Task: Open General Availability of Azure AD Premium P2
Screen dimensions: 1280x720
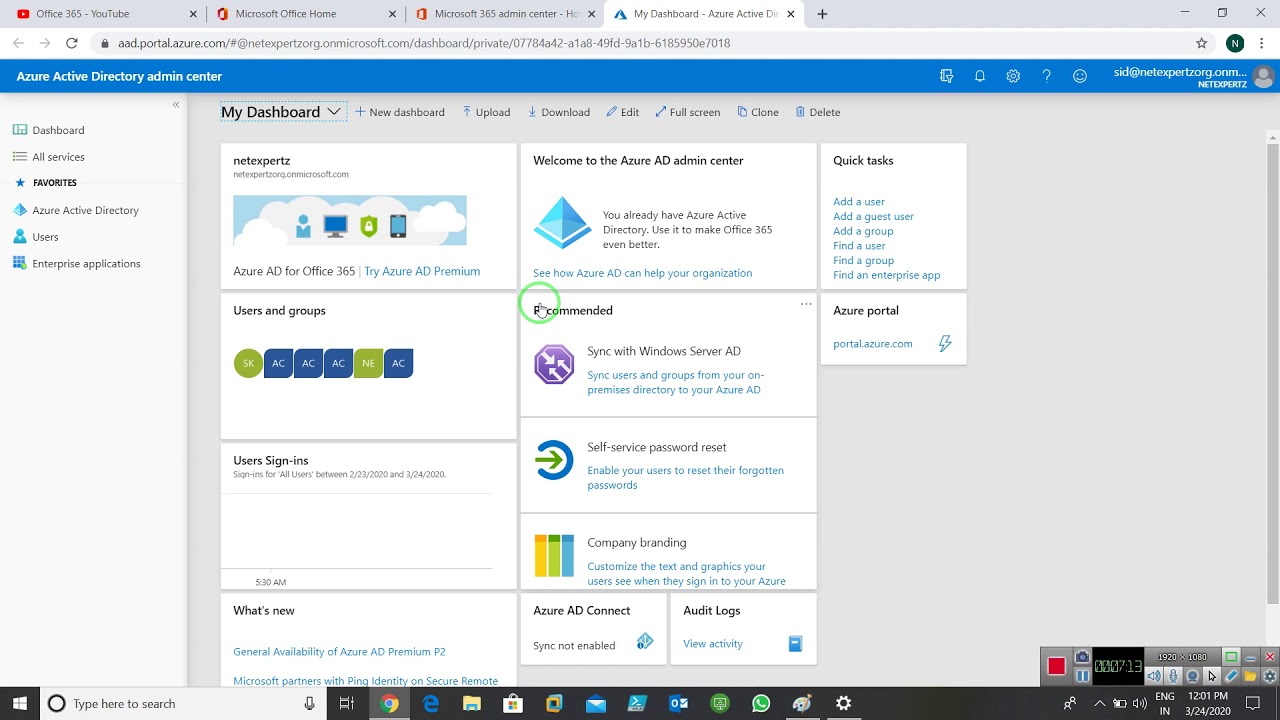Action: pos(339,652)
